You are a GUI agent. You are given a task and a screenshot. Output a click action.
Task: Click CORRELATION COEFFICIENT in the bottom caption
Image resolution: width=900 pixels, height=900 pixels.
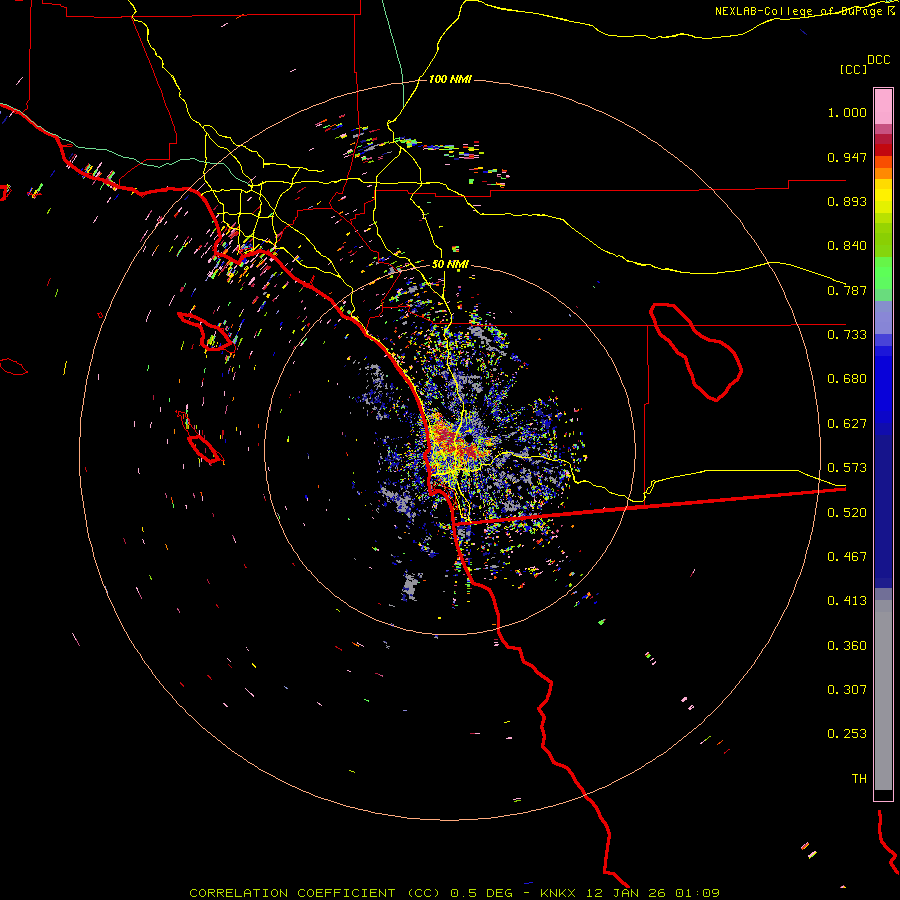pos(292,893)
